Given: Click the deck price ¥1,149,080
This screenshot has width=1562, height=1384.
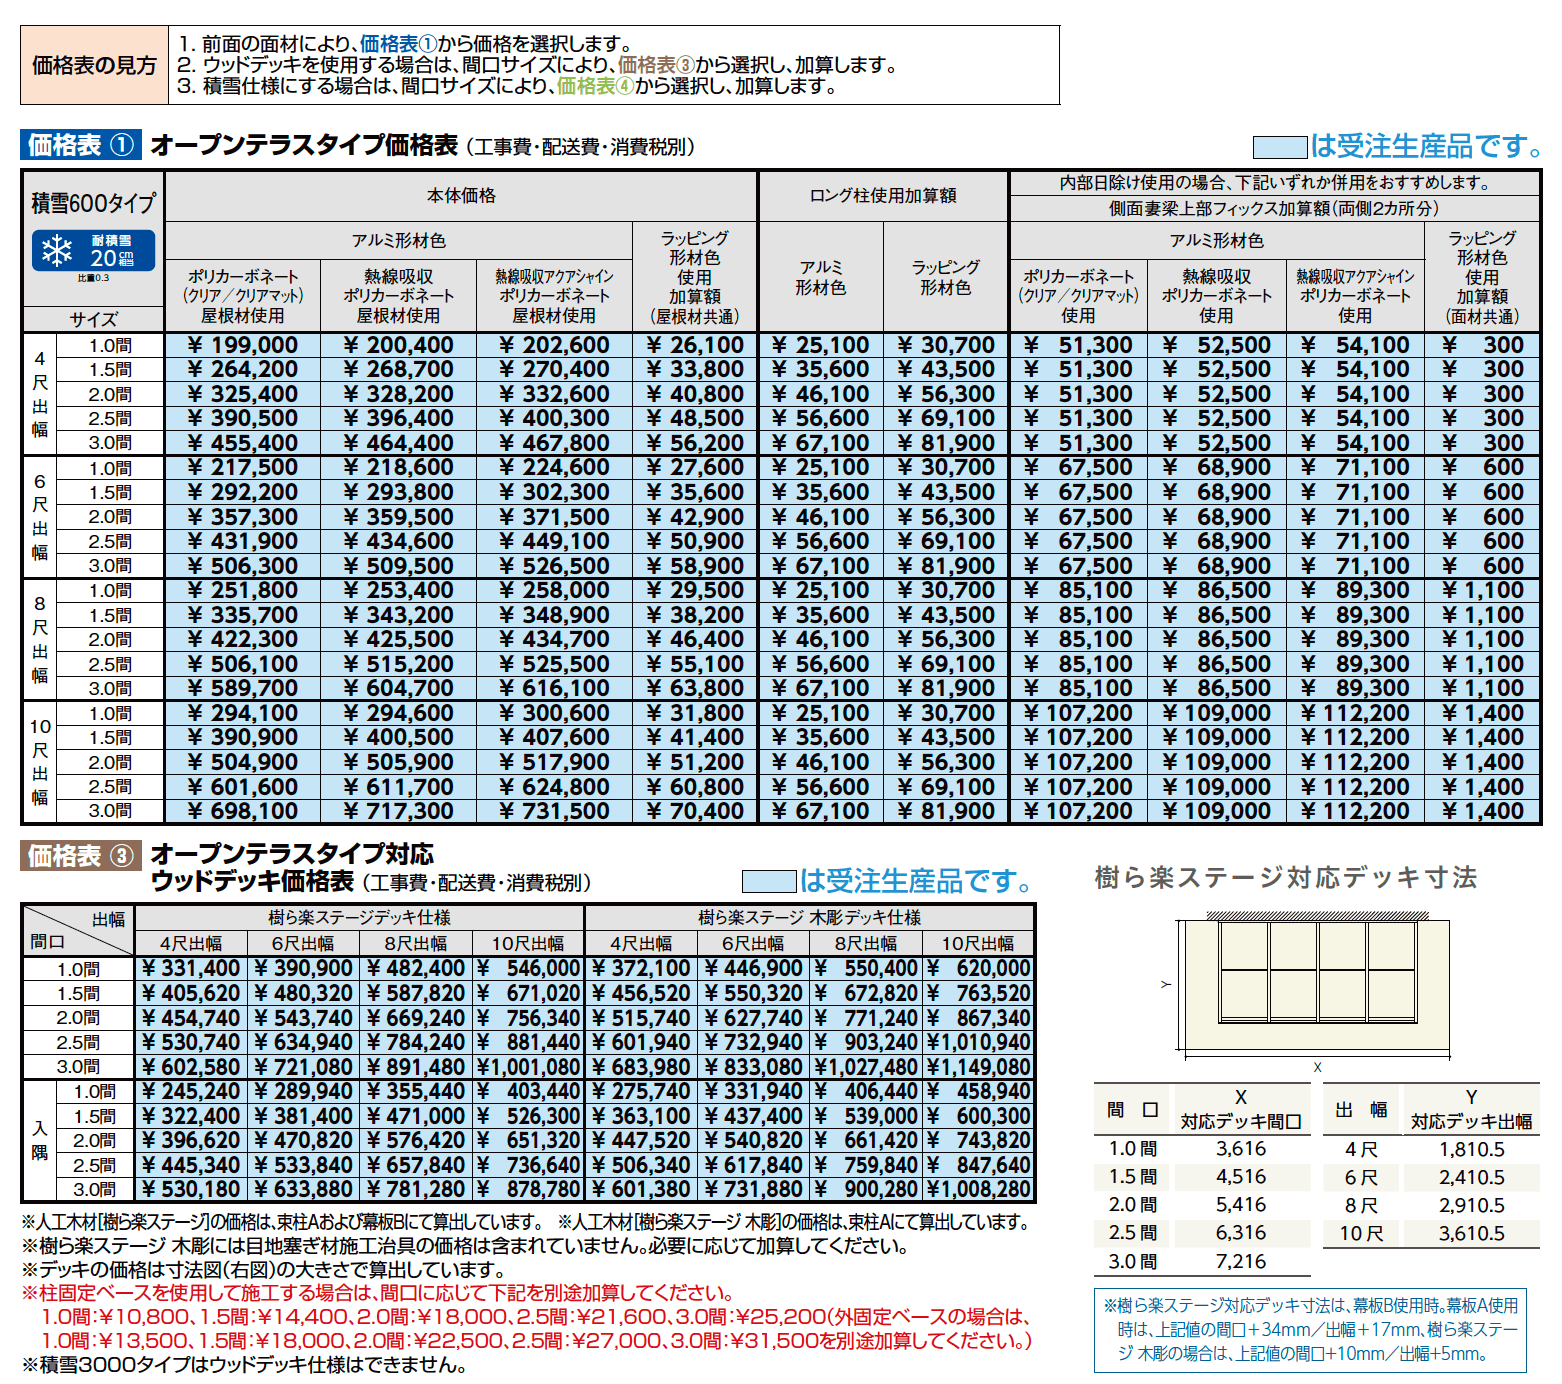Looking at the screenshot, I should [x=978, y=1067].
